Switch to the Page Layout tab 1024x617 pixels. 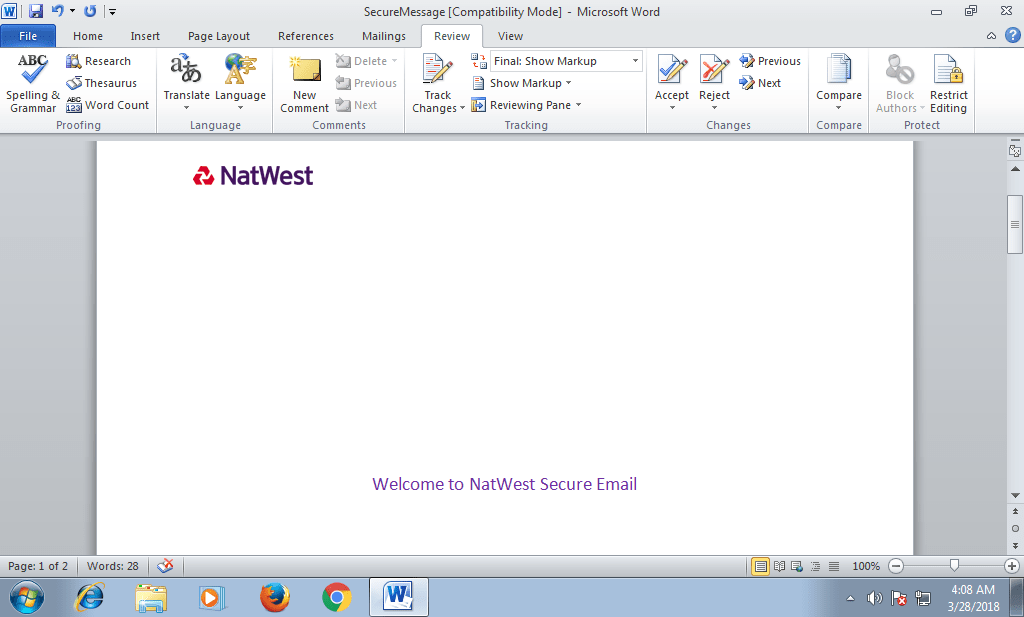[219, 36]
